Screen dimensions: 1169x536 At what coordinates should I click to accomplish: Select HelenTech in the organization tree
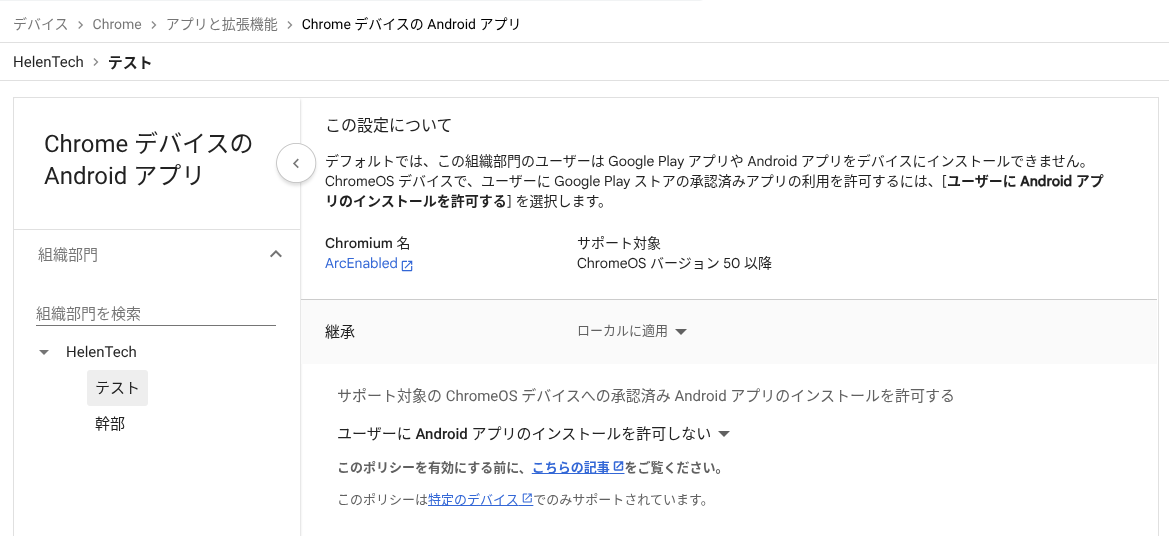[101, 352]
